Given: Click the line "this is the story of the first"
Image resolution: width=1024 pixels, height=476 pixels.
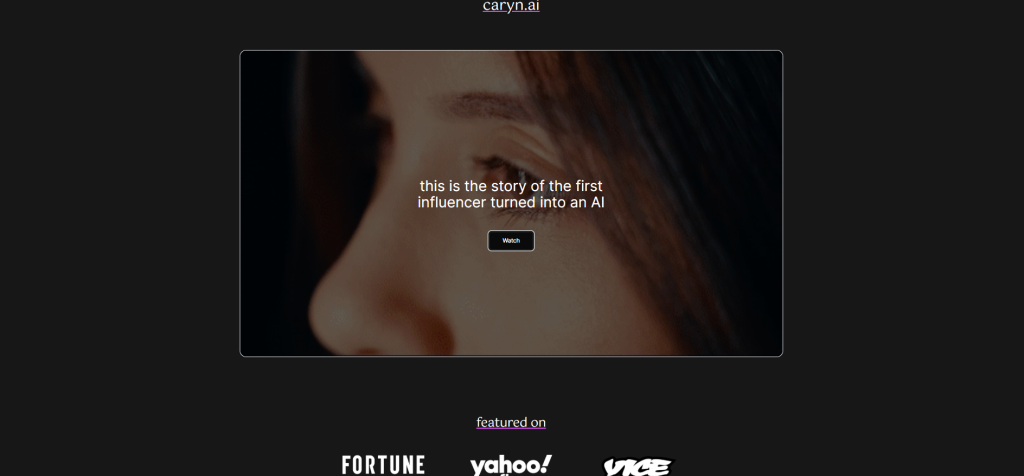Looking at the screenshot, I should 511,186.
